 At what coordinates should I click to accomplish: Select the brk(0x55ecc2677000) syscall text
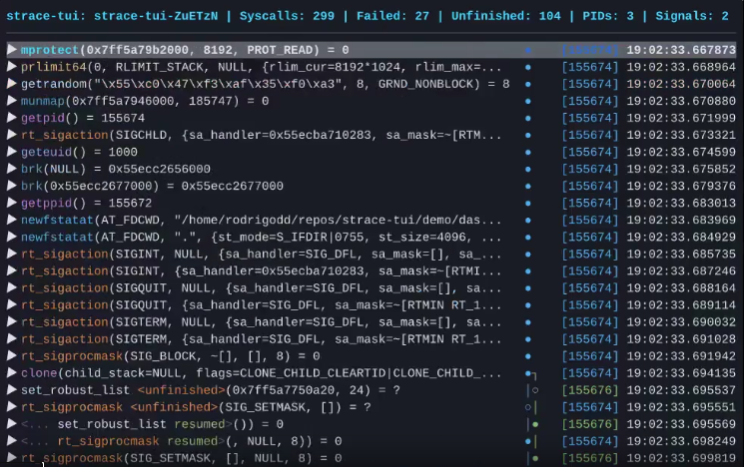pos(152,186)
